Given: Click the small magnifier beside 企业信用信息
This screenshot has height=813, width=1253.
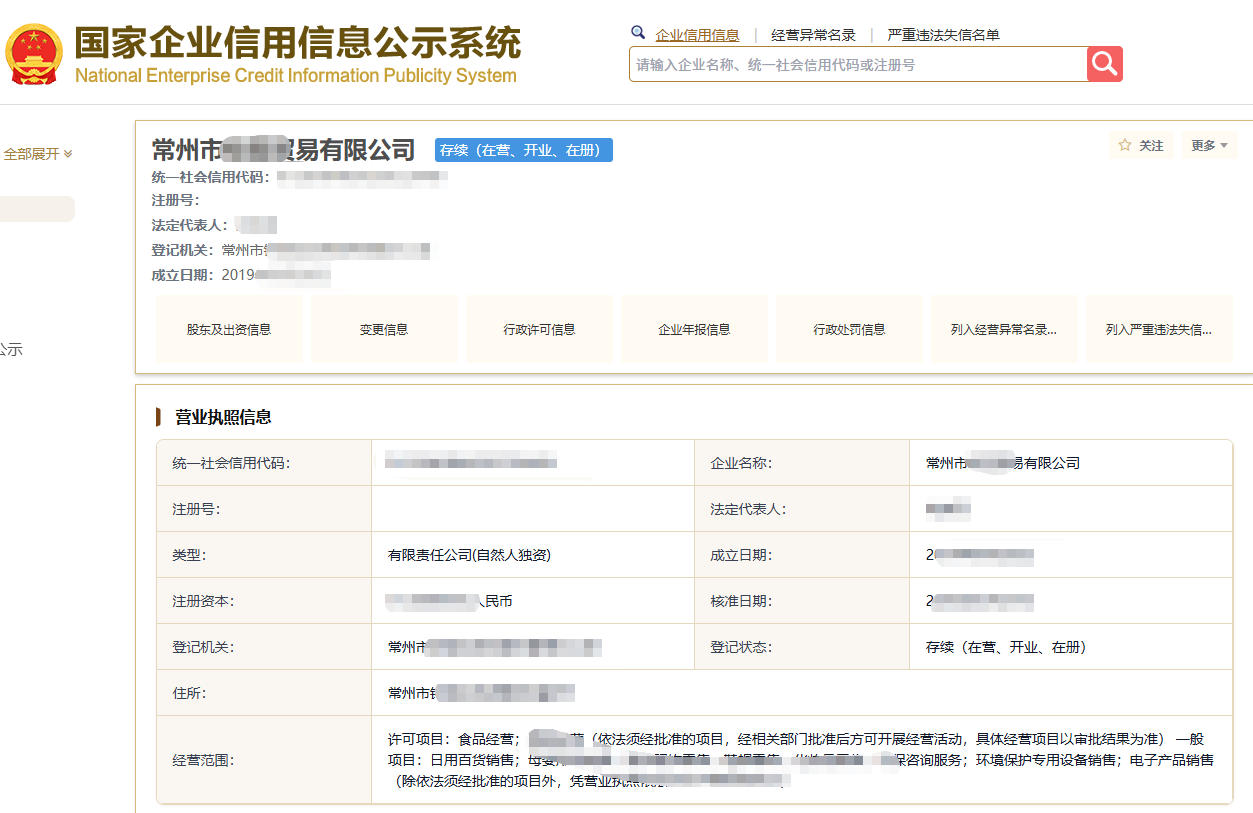Looking at the screenshot, I should click(x=638, y=33).
